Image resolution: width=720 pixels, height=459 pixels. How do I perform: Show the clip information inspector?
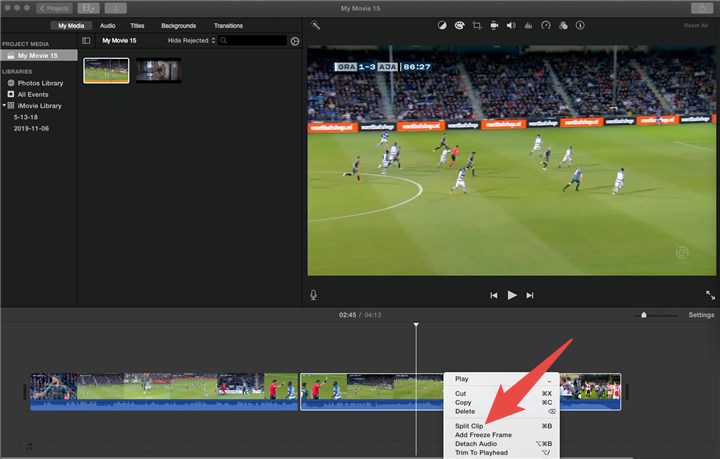click(x=580, y=25)
